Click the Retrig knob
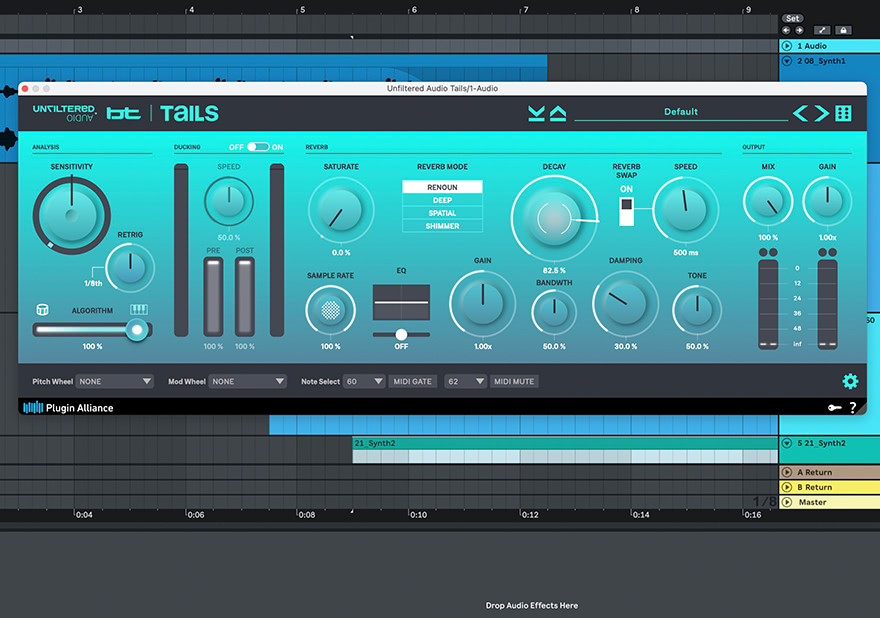This screenshot has height=618, width=880. (x=130, y=268)
